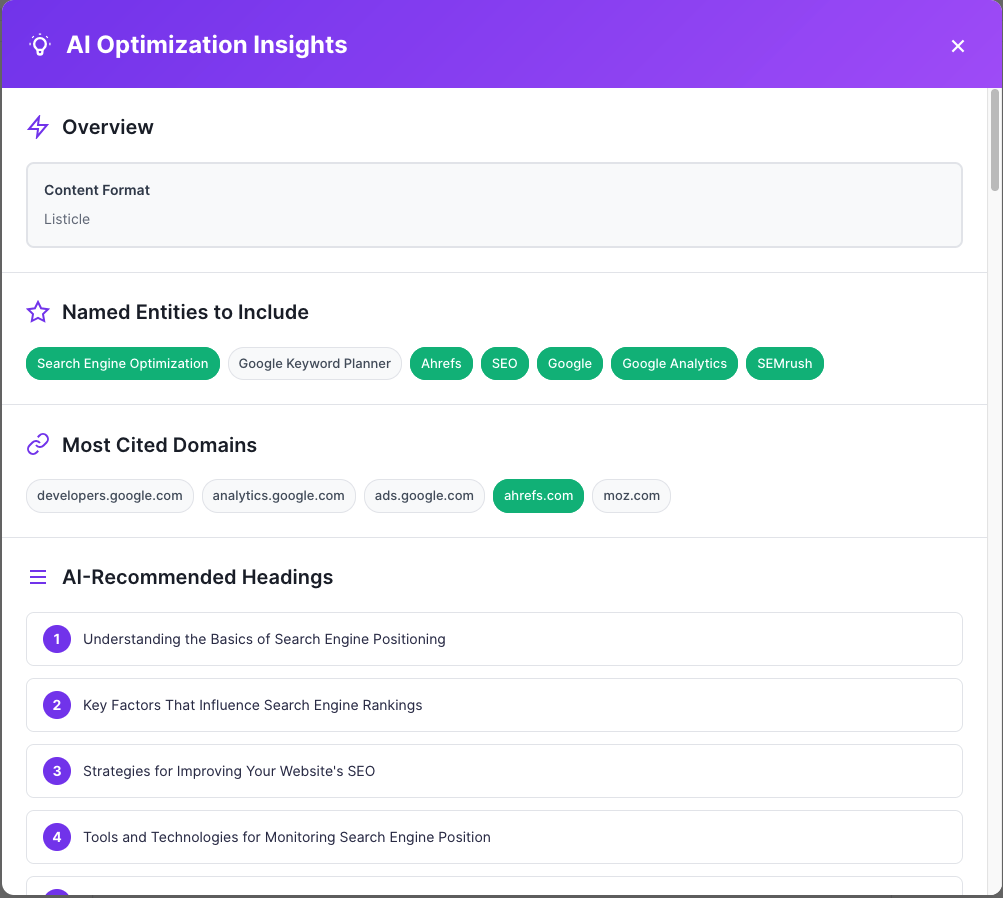This screenshot has width=1003, height=898.
Task: Click heading Strategies for Improving Your Website's SEO
Action: (494, 771)
